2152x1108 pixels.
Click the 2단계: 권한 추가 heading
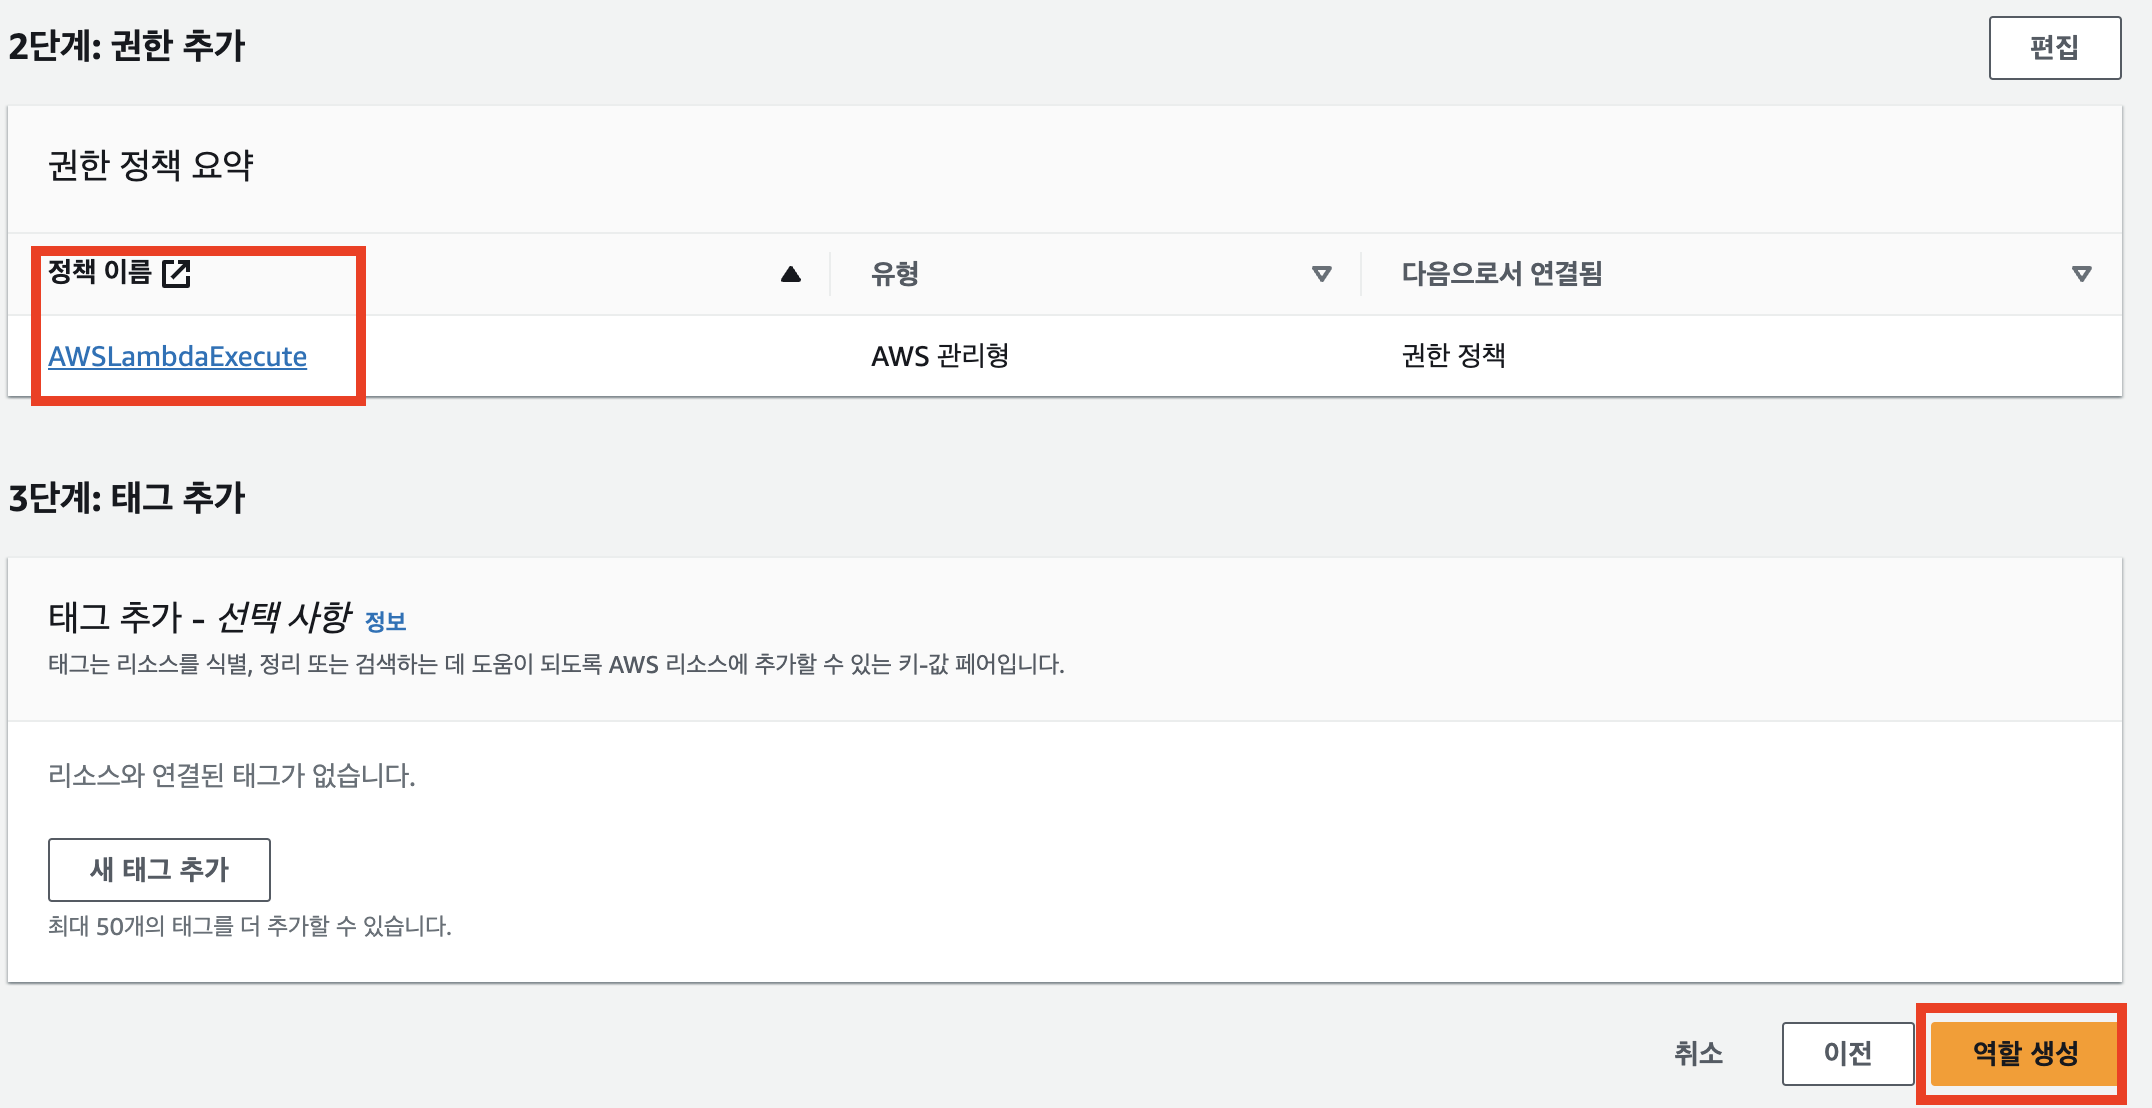pyautogui.click(x=127, y=46)
